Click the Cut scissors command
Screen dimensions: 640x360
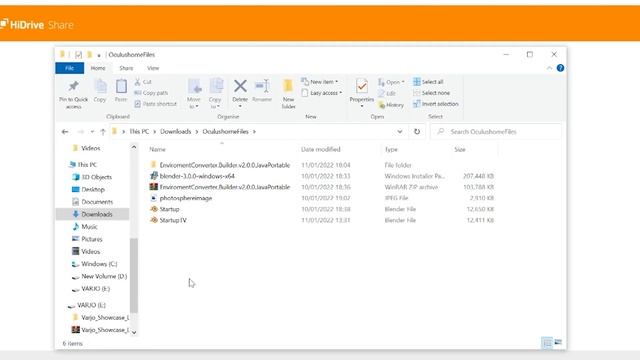click(x=143, y=82)
